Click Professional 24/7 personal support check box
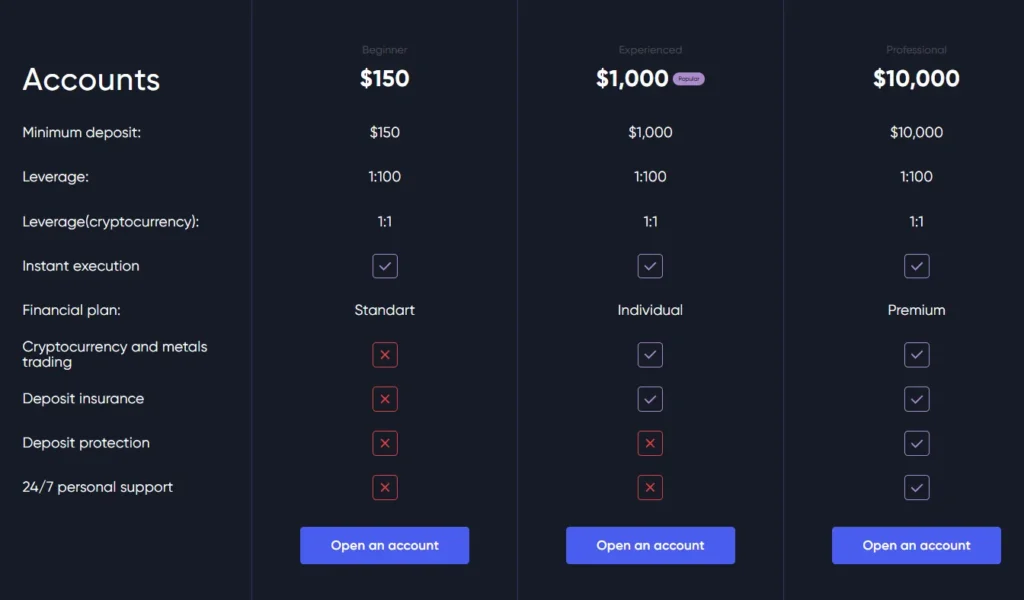This screenshot has height=600, width=1024. (916, 487)
